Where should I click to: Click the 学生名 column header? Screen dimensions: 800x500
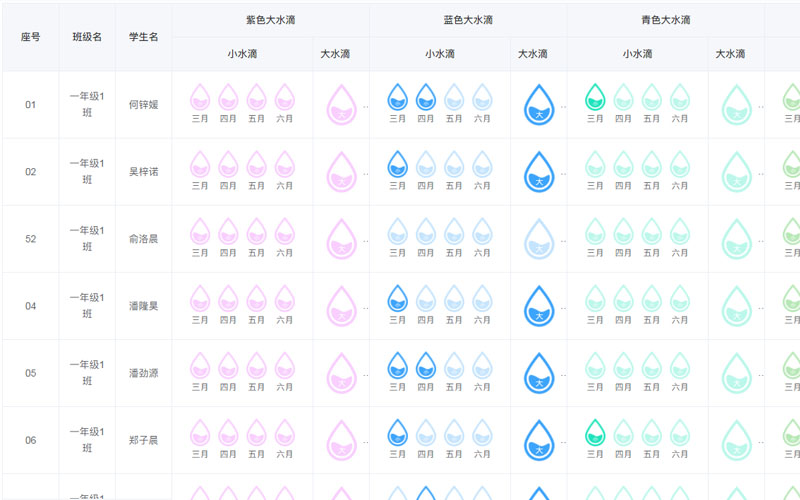click(x=144, y=37)
